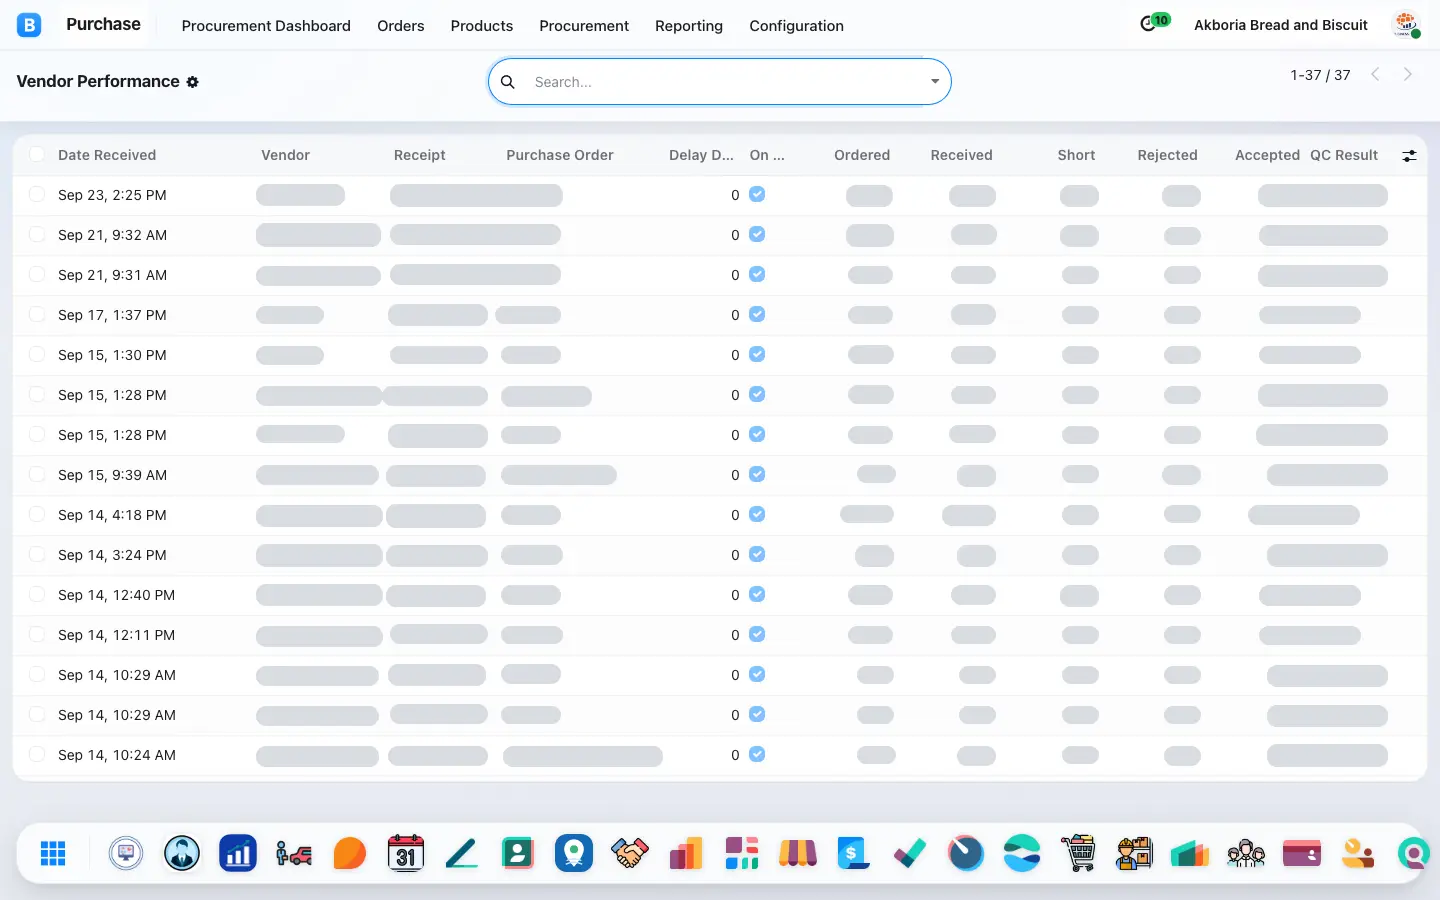Open the Configuration menu
This screenshot has height=900, width=1440.
pyautogui.click(x=797, y=26)
